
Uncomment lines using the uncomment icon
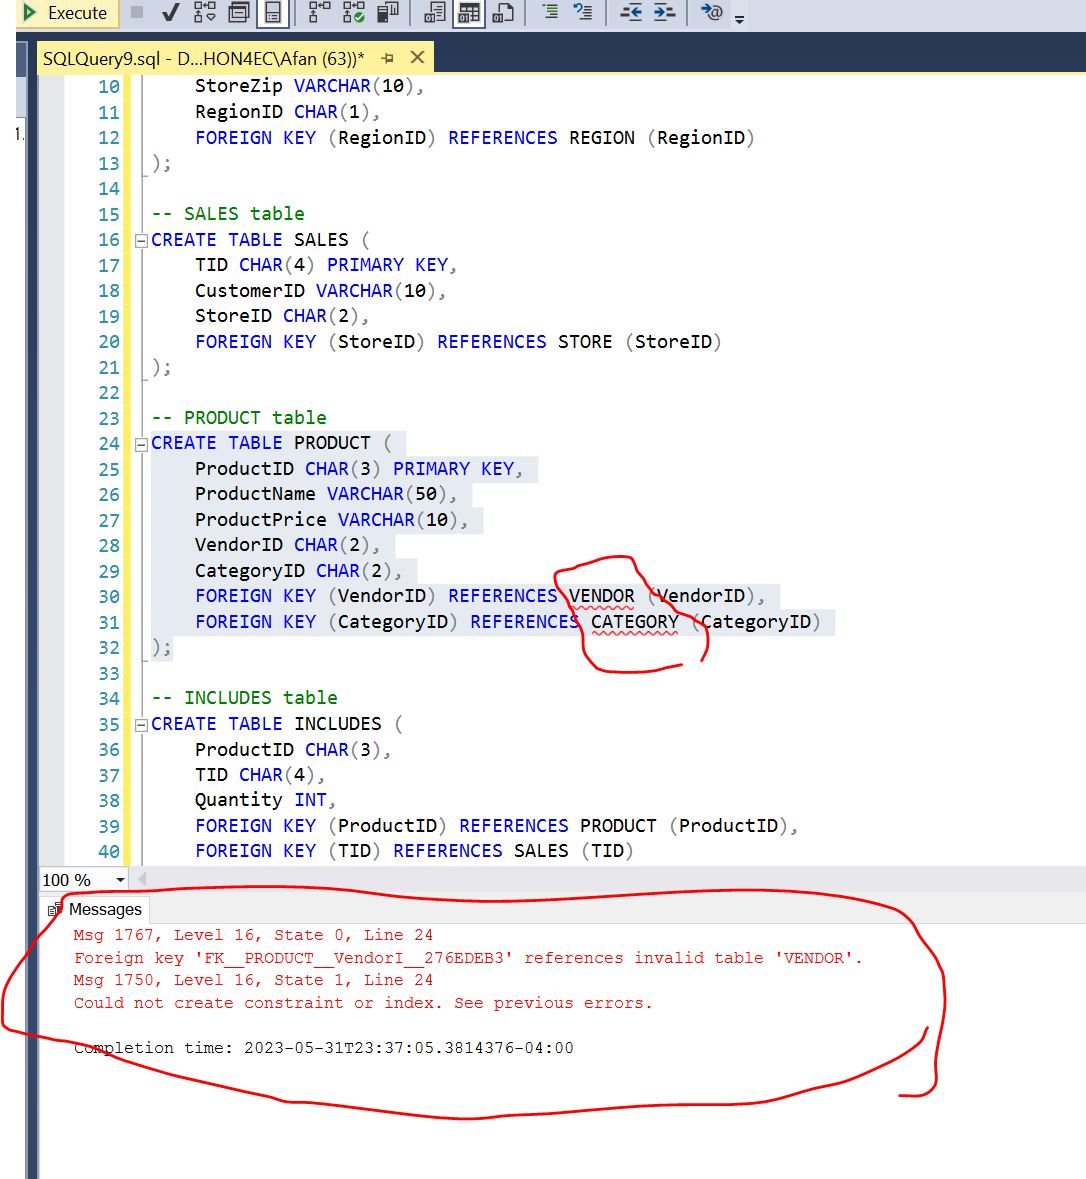point(586,13)
